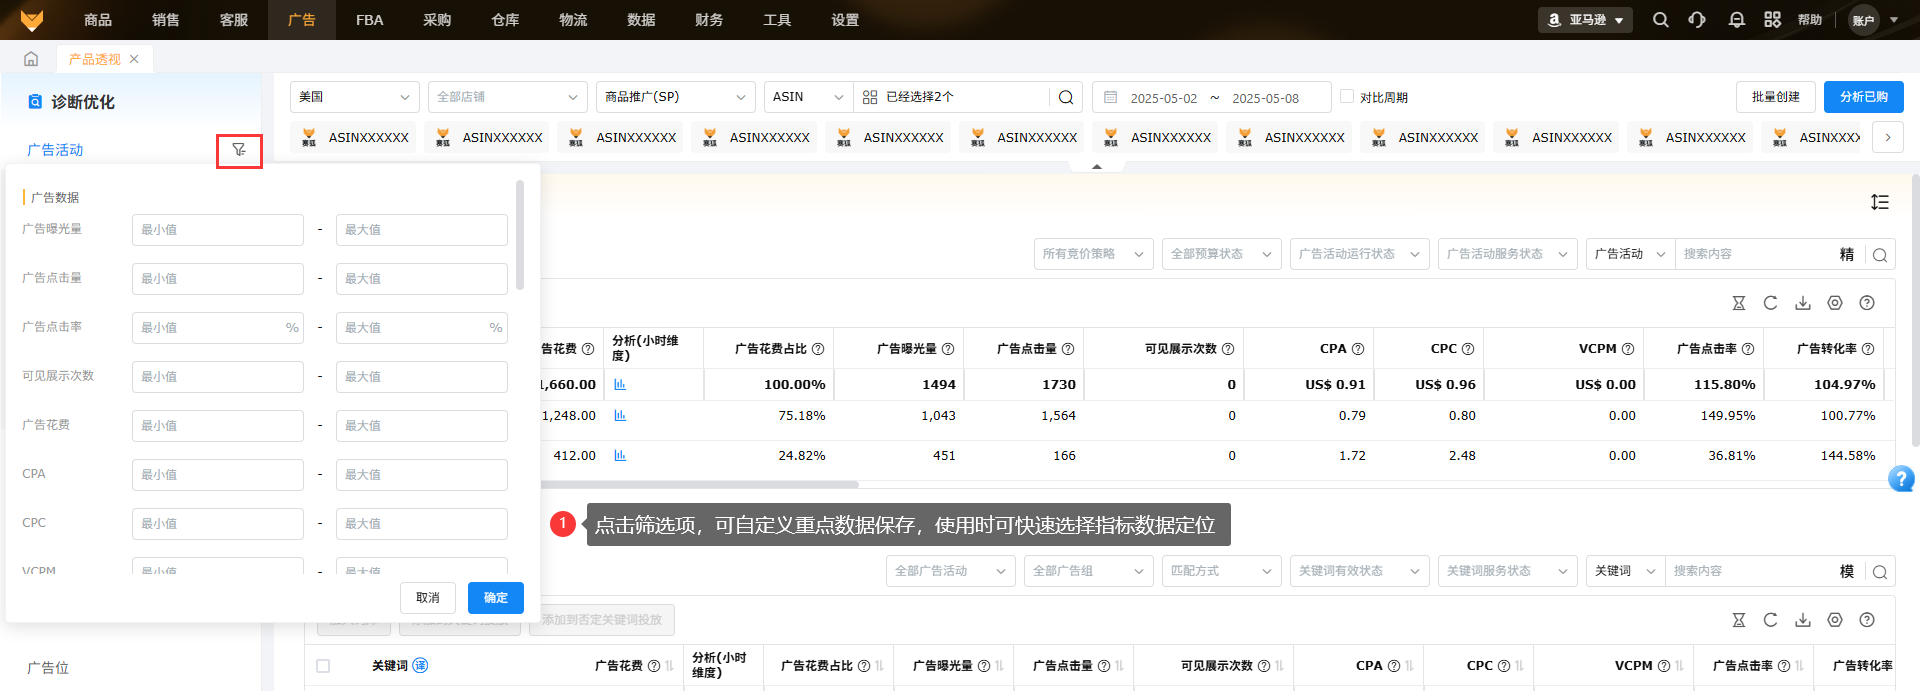Click the 确定 button in filter panel
The width and height of the screenshot is (1920, 691).
(x=495, y=598)
